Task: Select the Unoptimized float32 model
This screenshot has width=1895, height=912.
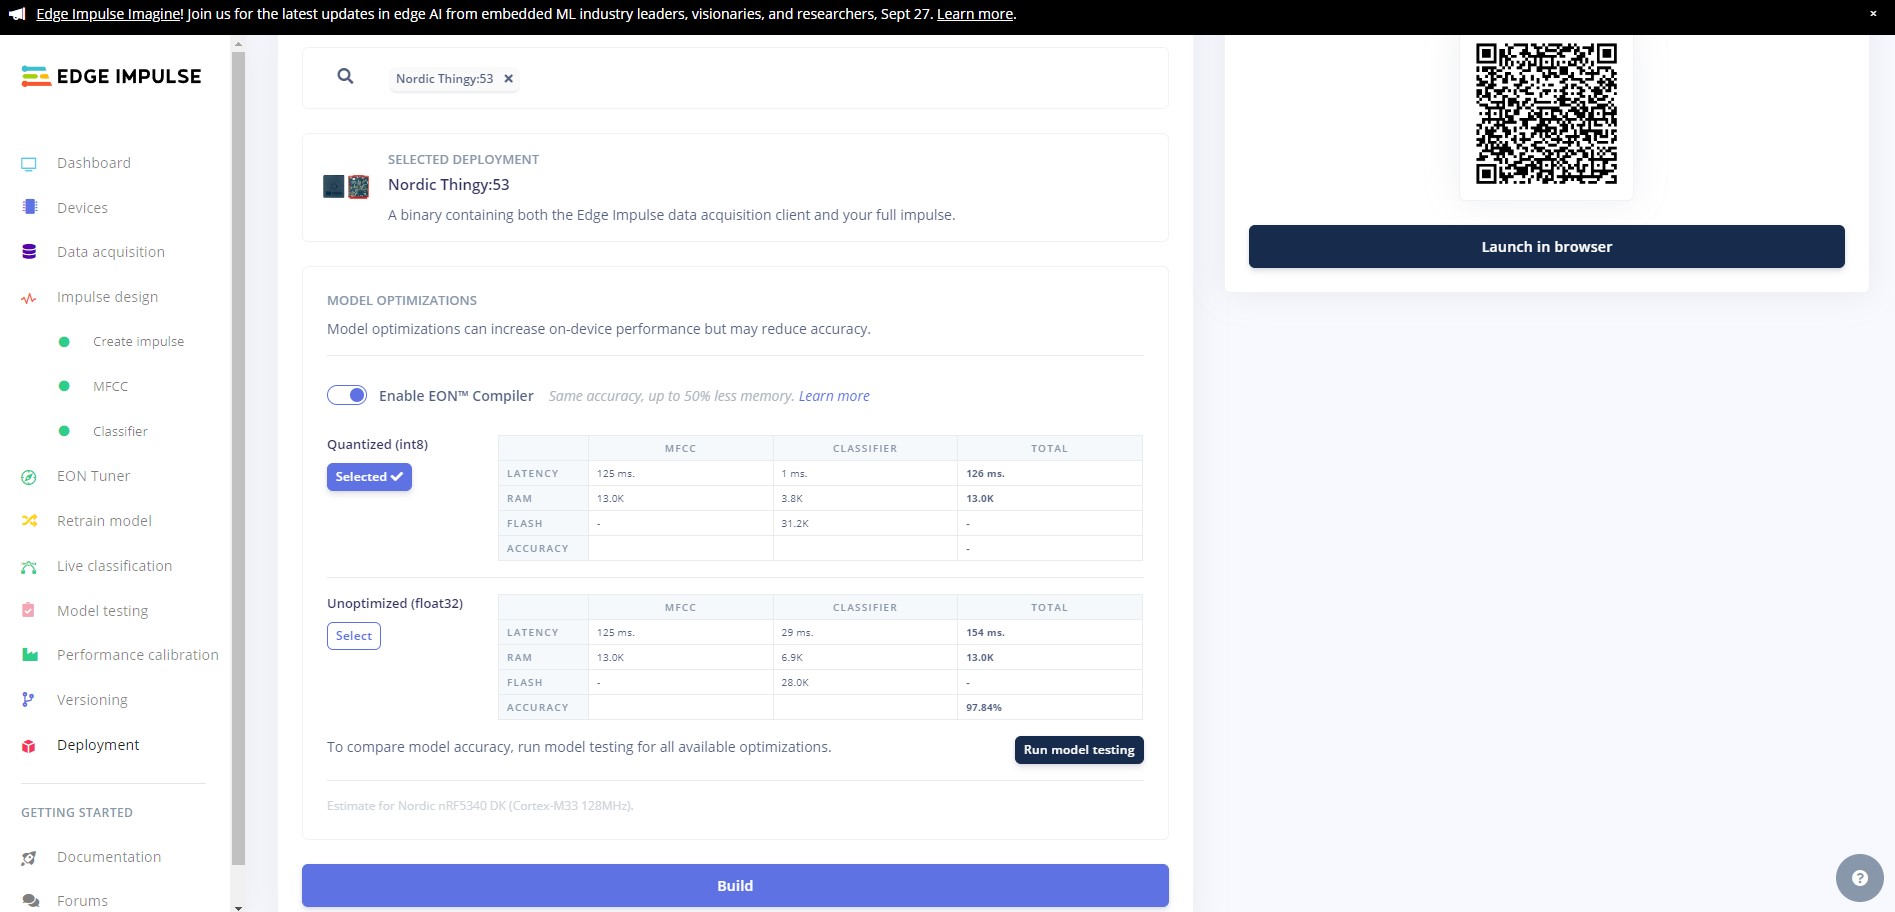Action: click(354, 636)
